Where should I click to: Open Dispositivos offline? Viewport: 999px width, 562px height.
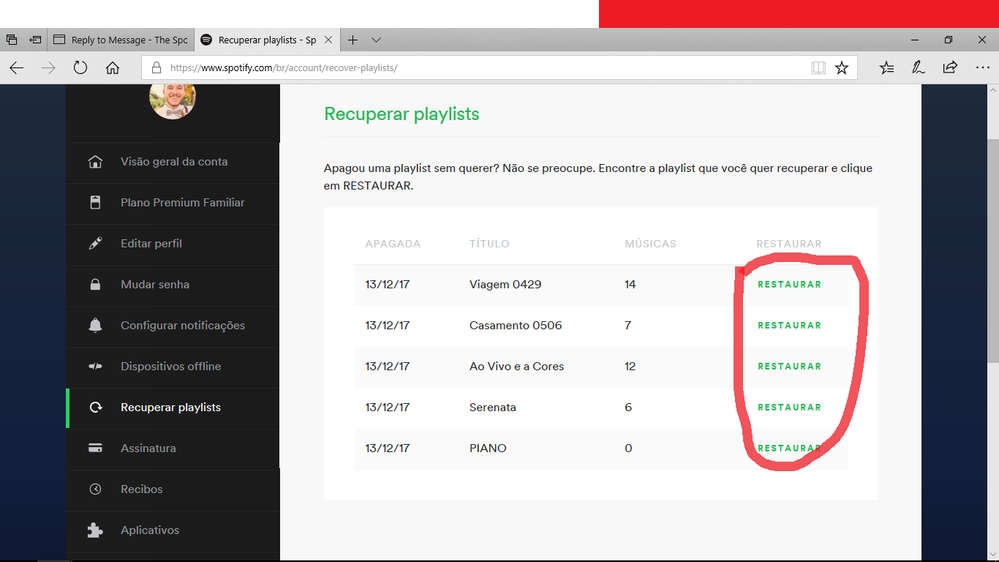point(171,366)
